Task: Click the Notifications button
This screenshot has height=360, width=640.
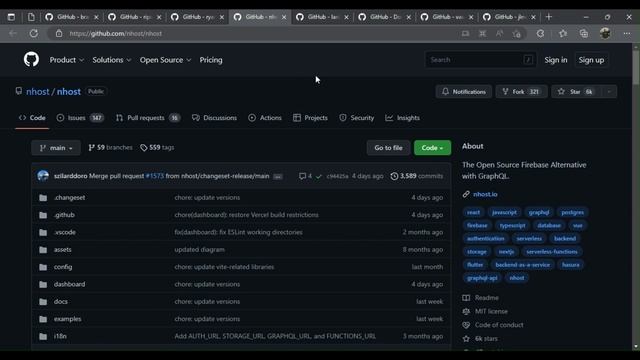Action: pyautogui.click(x=464, y=92)
